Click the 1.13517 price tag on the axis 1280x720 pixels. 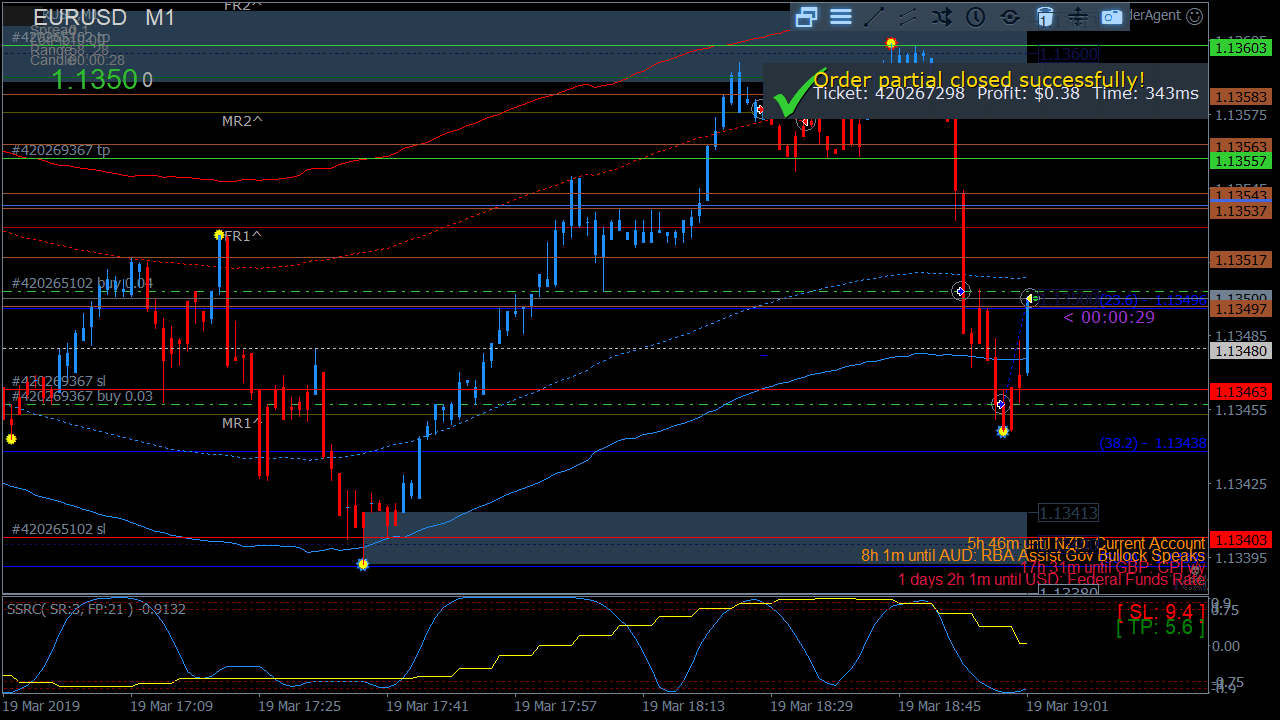(1240, 259)
